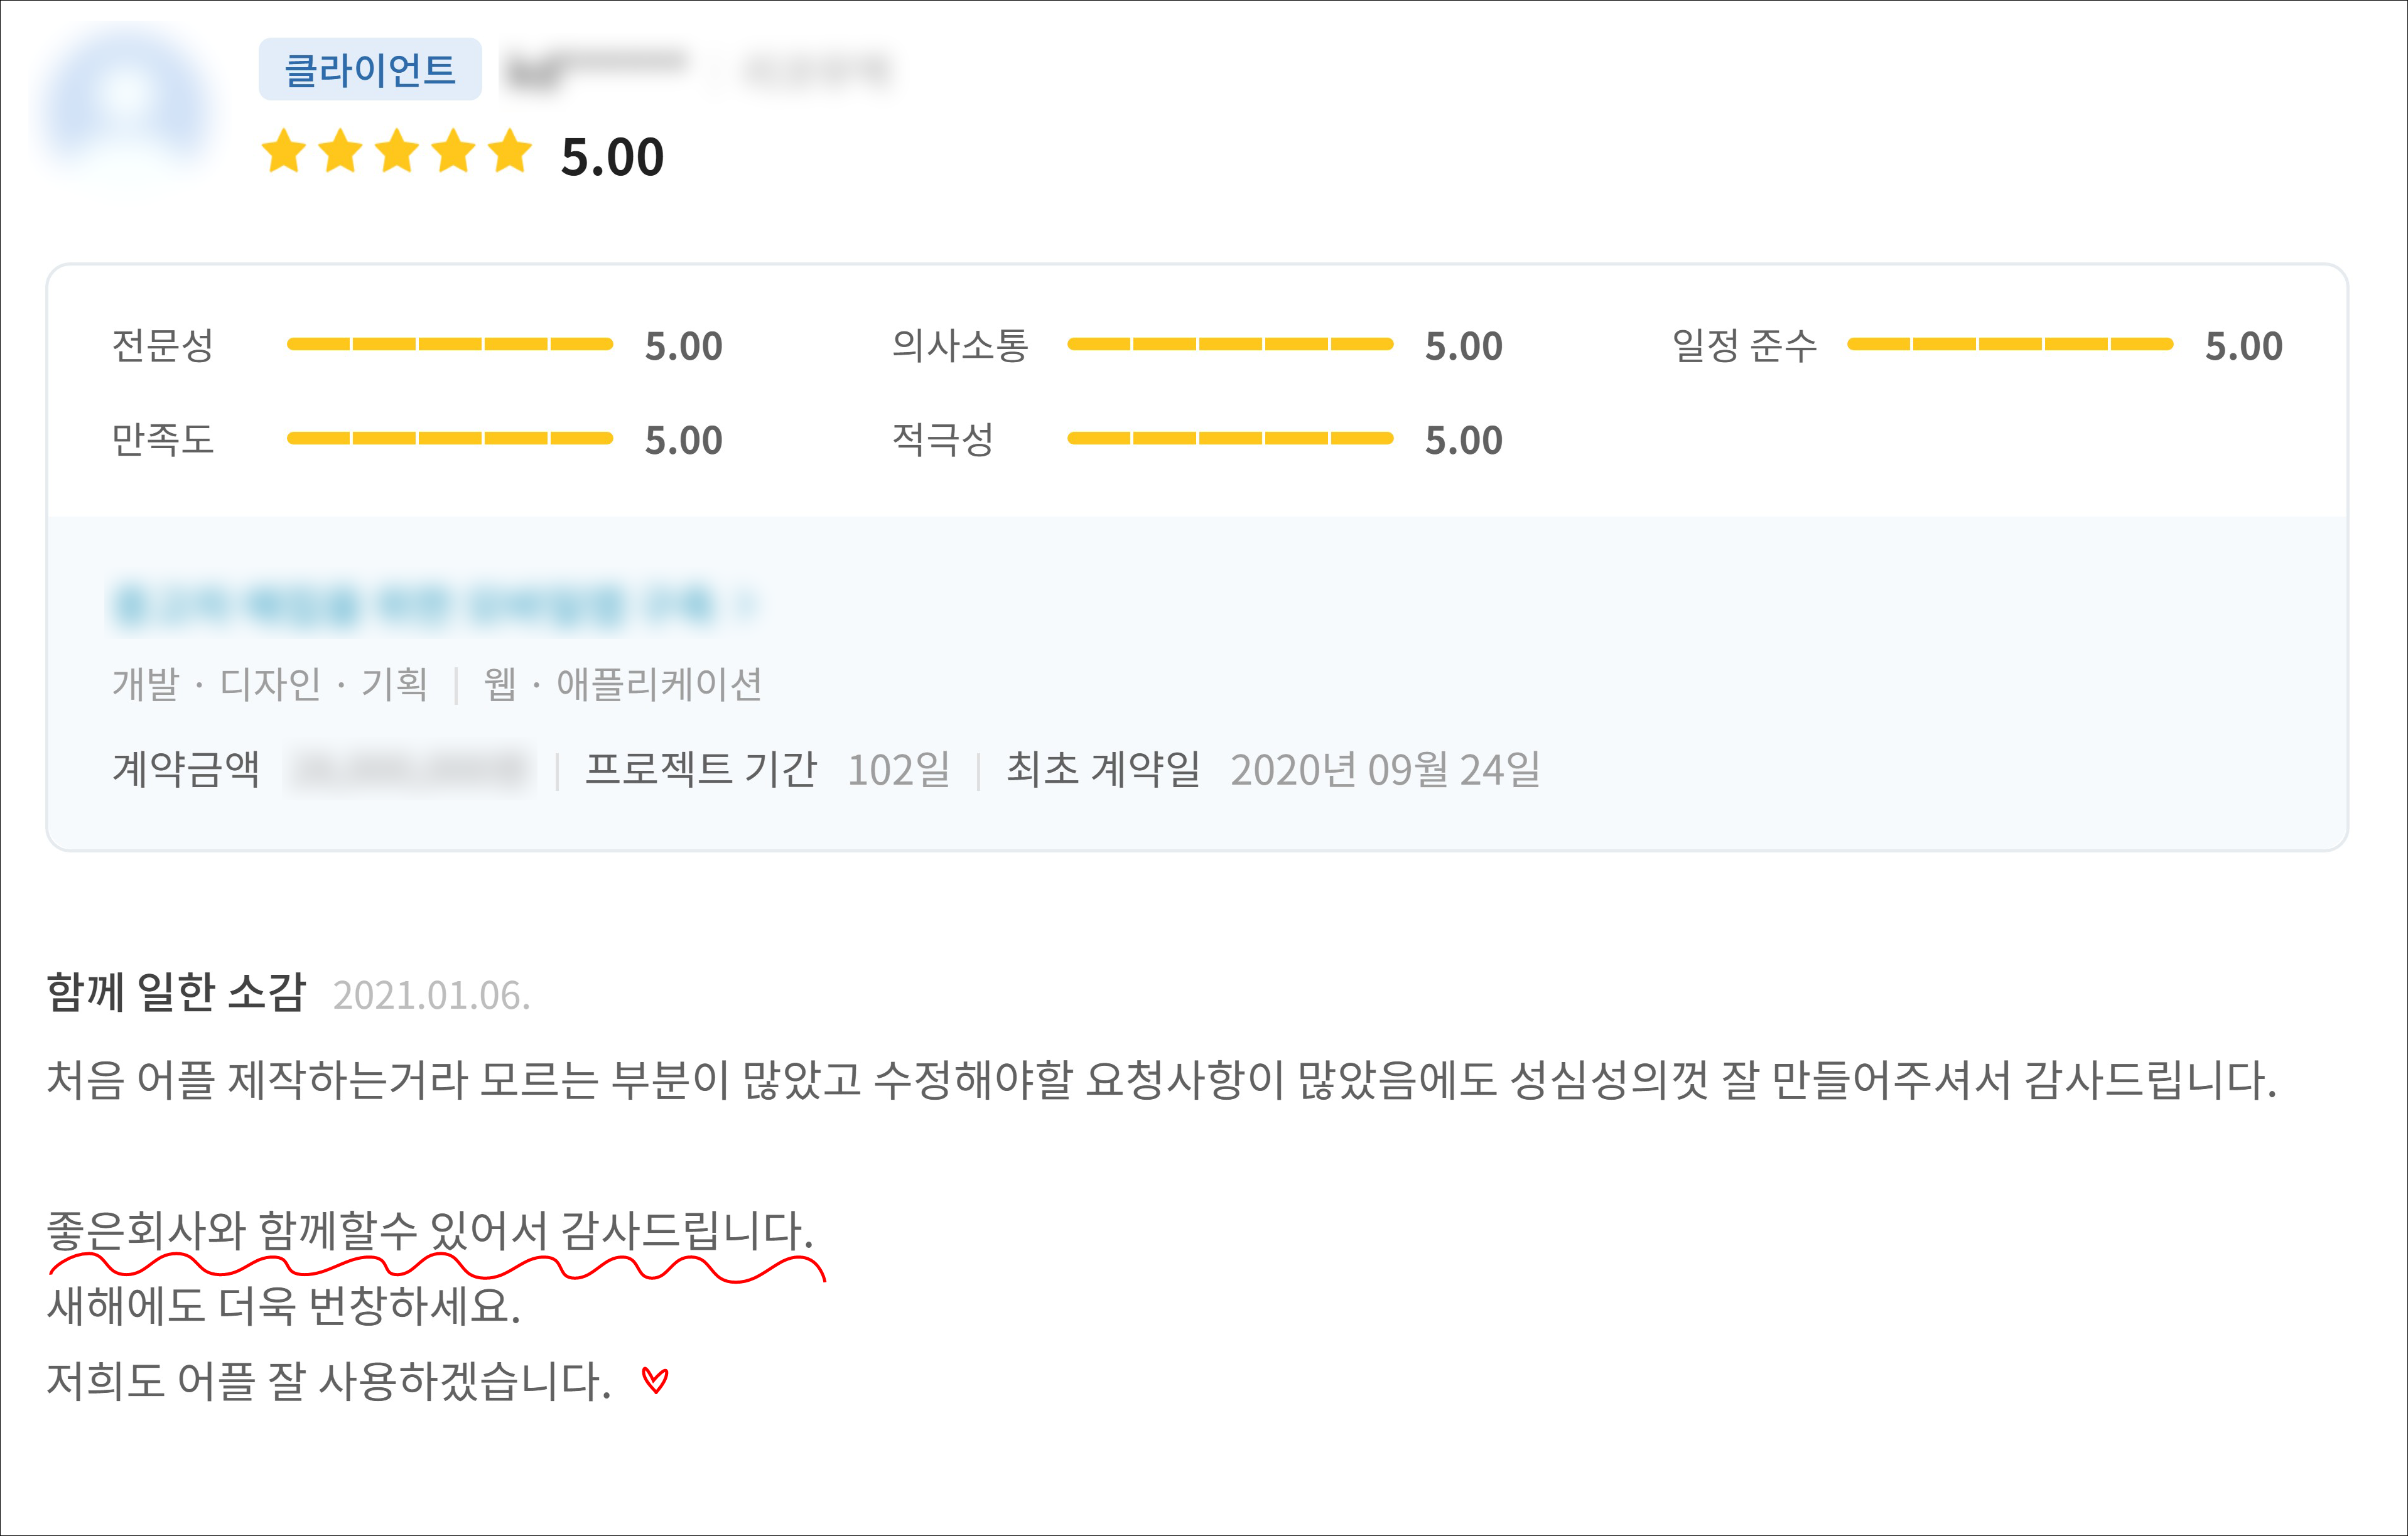Click the blurred 계약금액 amount
Viewport: 2408px width, 1536px height.
click(x=410, y=770)
